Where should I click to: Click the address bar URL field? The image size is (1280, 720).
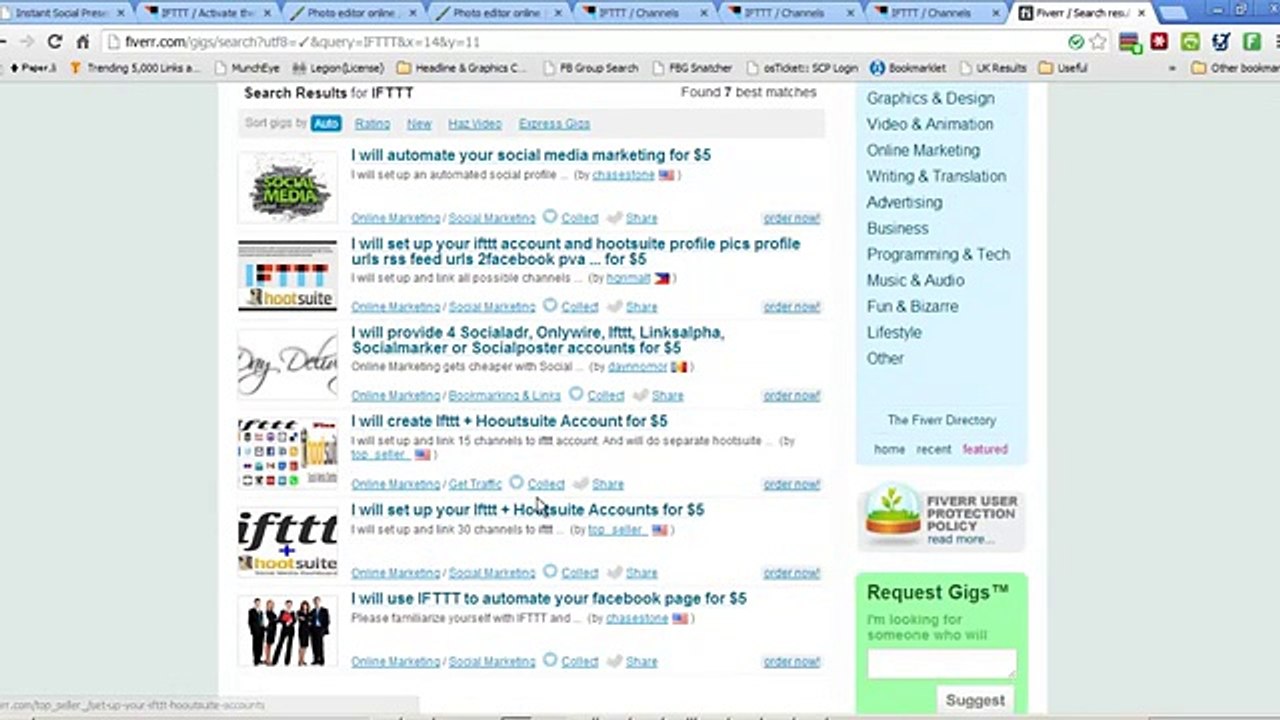580,42
